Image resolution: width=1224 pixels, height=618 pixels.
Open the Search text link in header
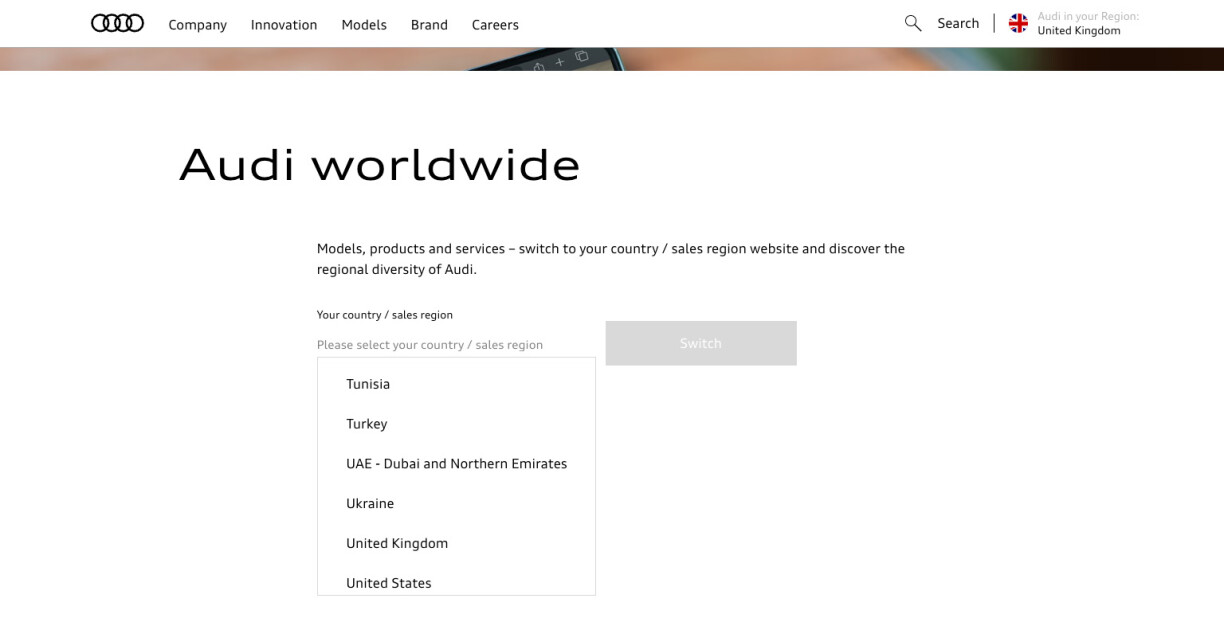957,23
